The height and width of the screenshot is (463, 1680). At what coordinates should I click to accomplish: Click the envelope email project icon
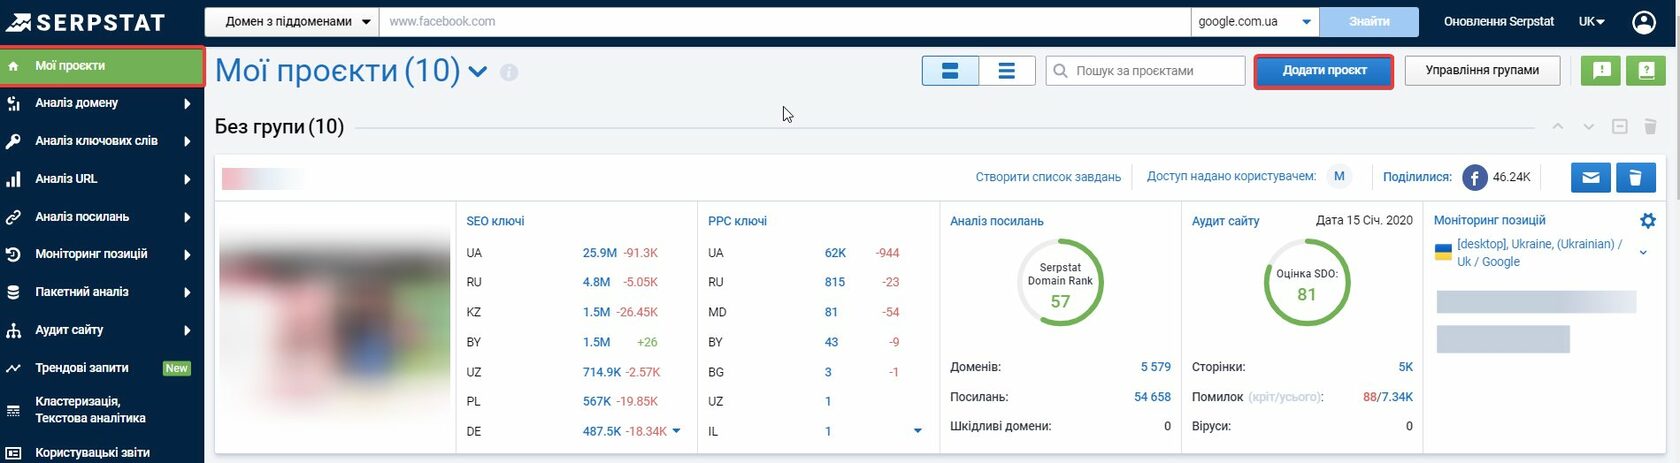click(1590, 177)
